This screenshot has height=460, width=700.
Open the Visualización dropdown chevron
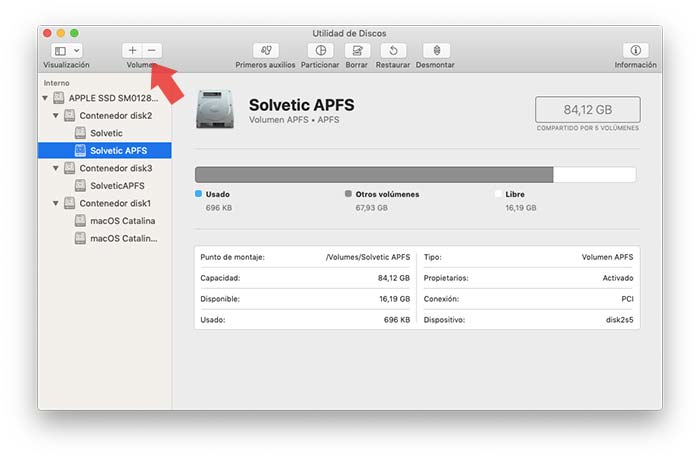(x=77, y=51)
